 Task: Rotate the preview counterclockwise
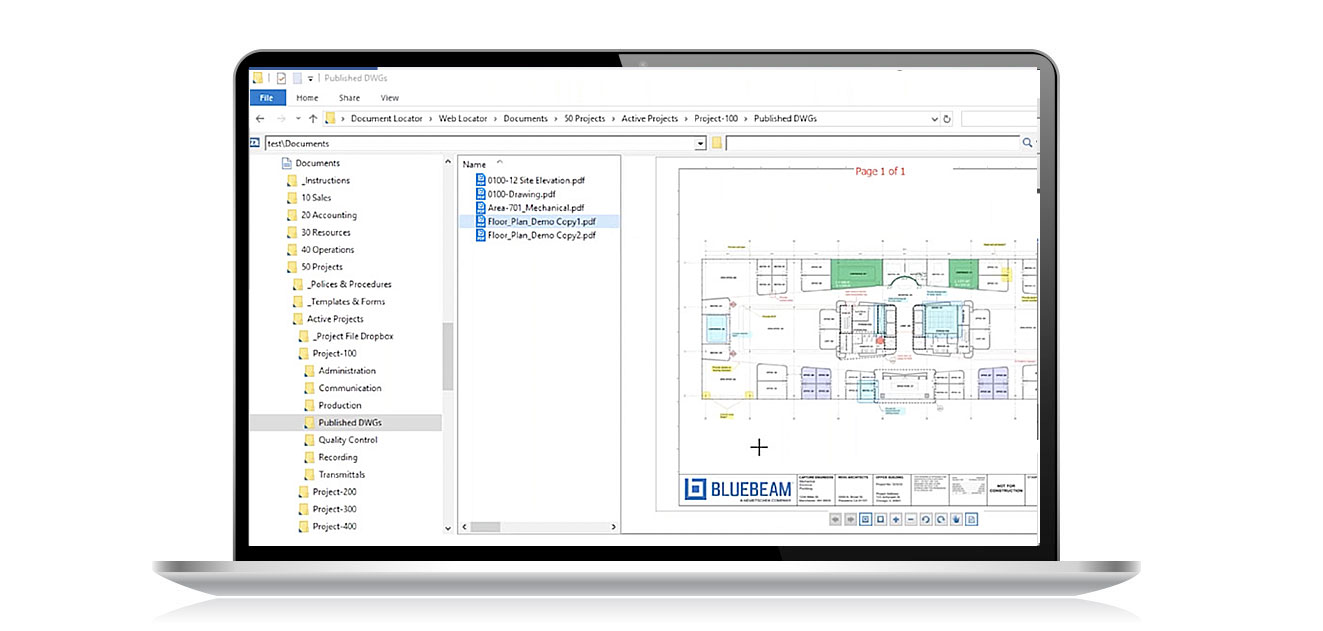926,520
